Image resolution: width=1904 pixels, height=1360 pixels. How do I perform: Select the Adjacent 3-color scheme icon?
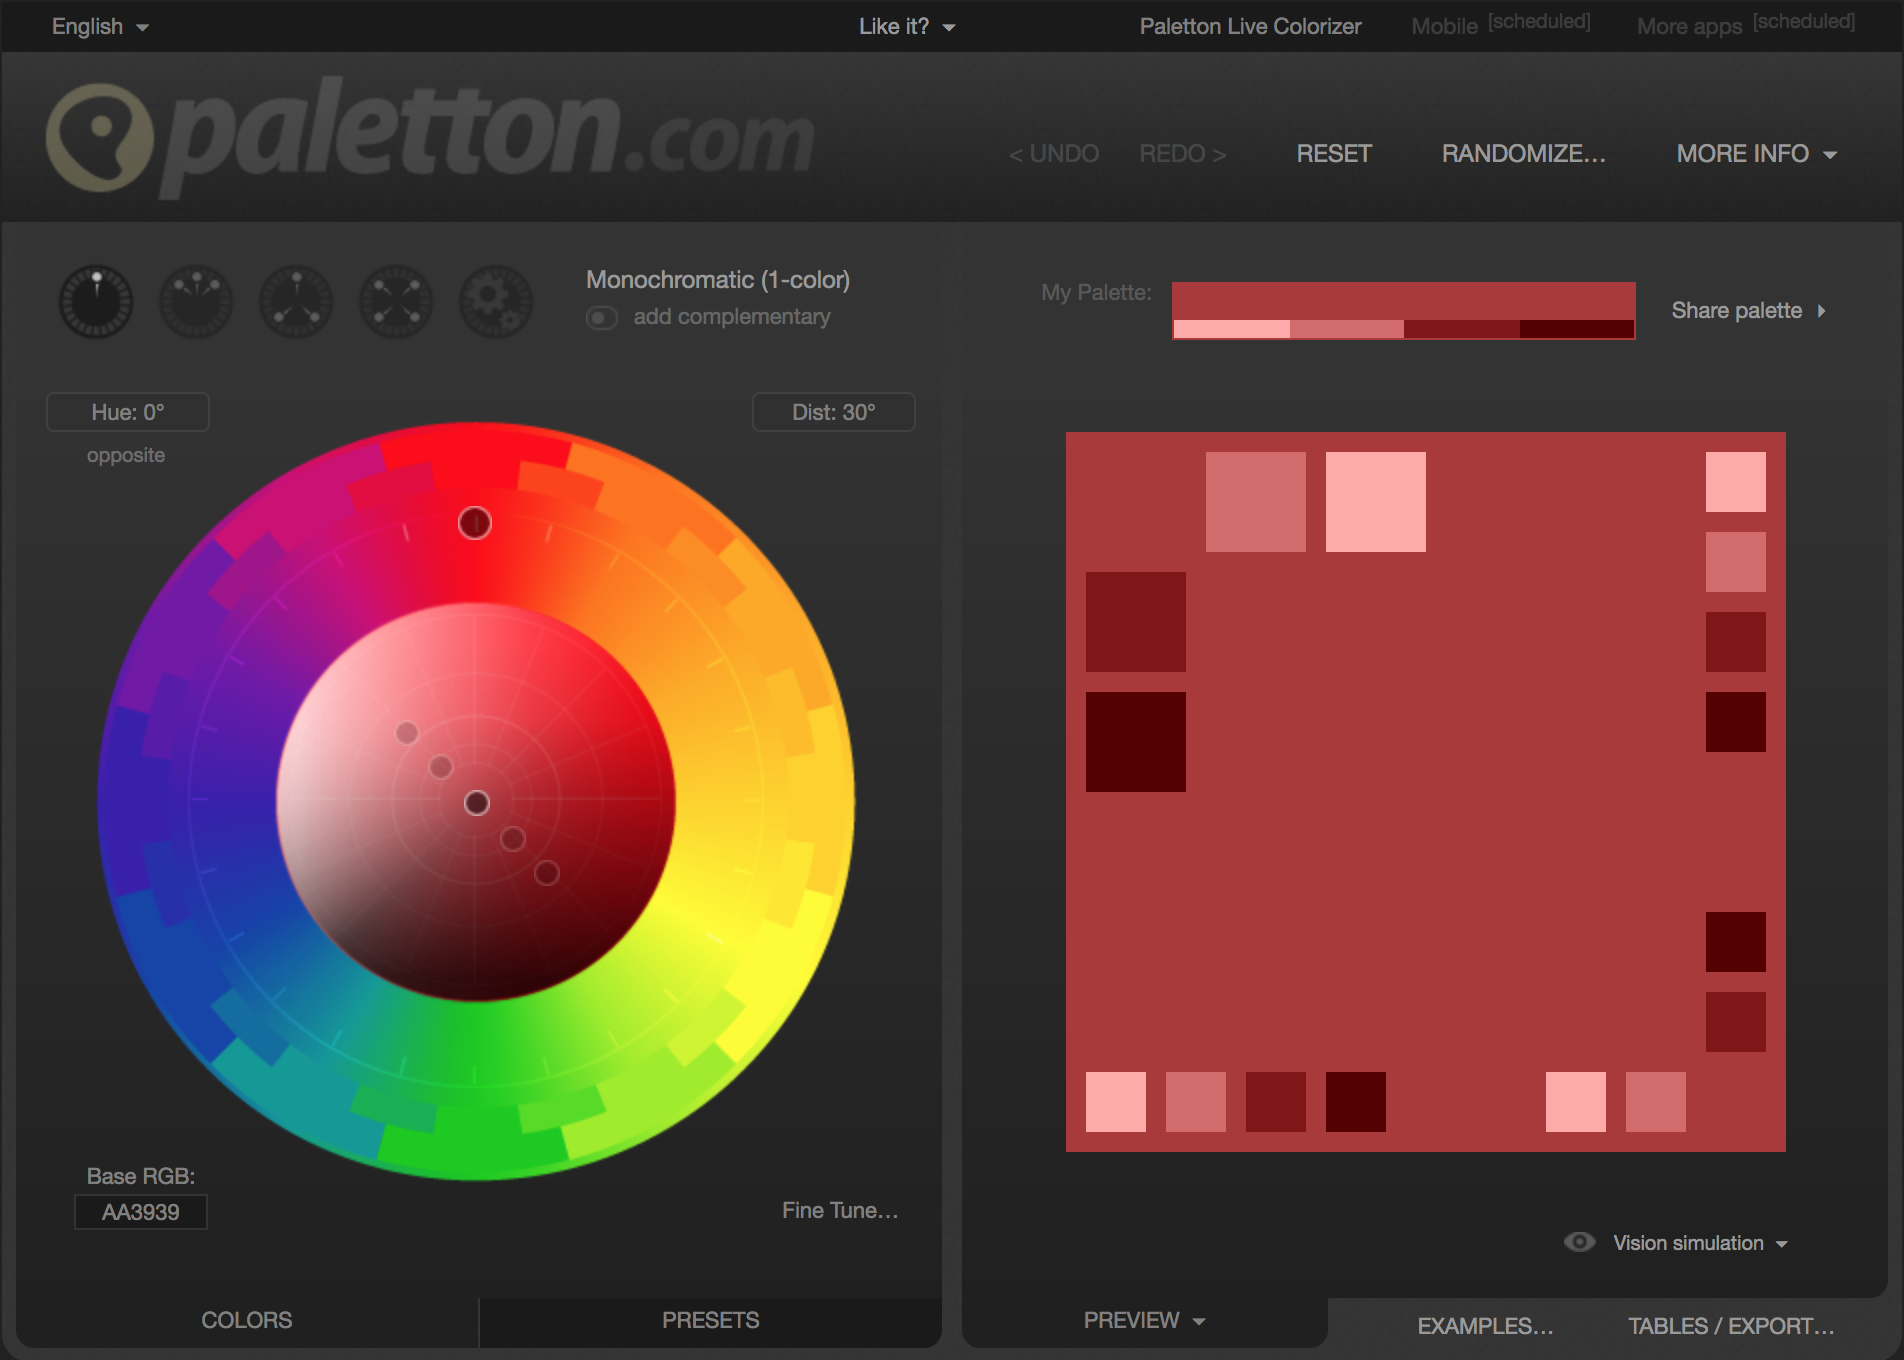pyautogui.click(x=196, y=301)
